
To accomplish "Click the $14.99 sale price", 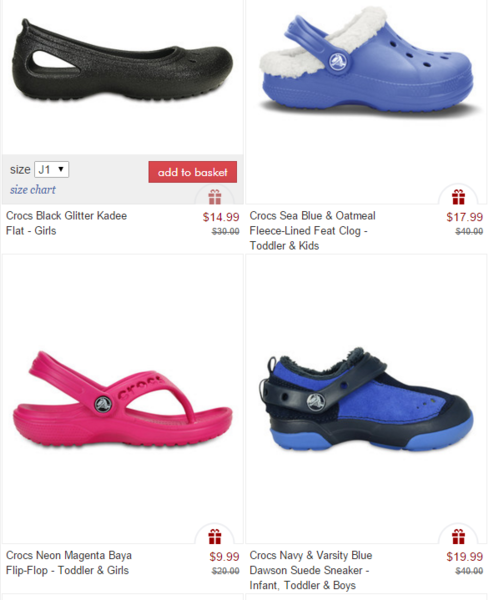I will point(221,217).
